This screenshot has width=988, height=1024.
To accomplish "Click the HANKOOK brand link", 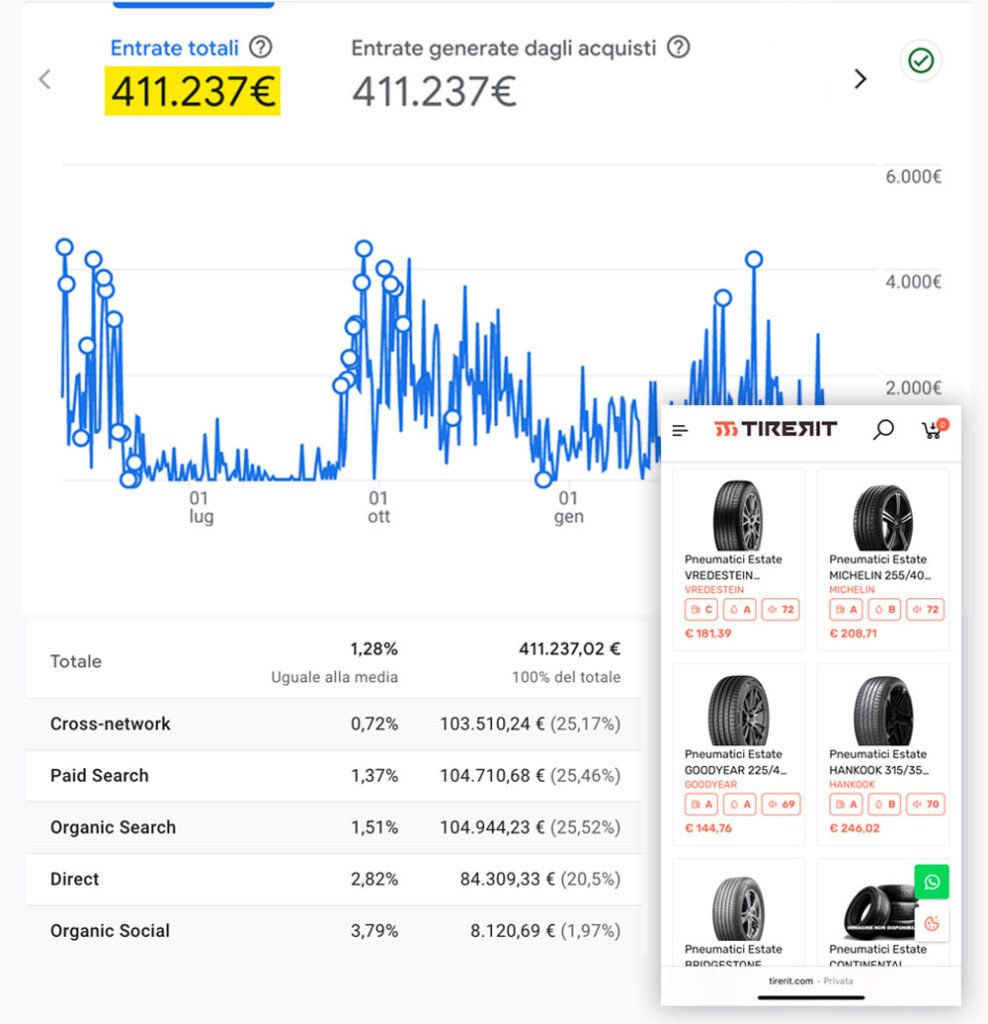I will tap(852, 785).
